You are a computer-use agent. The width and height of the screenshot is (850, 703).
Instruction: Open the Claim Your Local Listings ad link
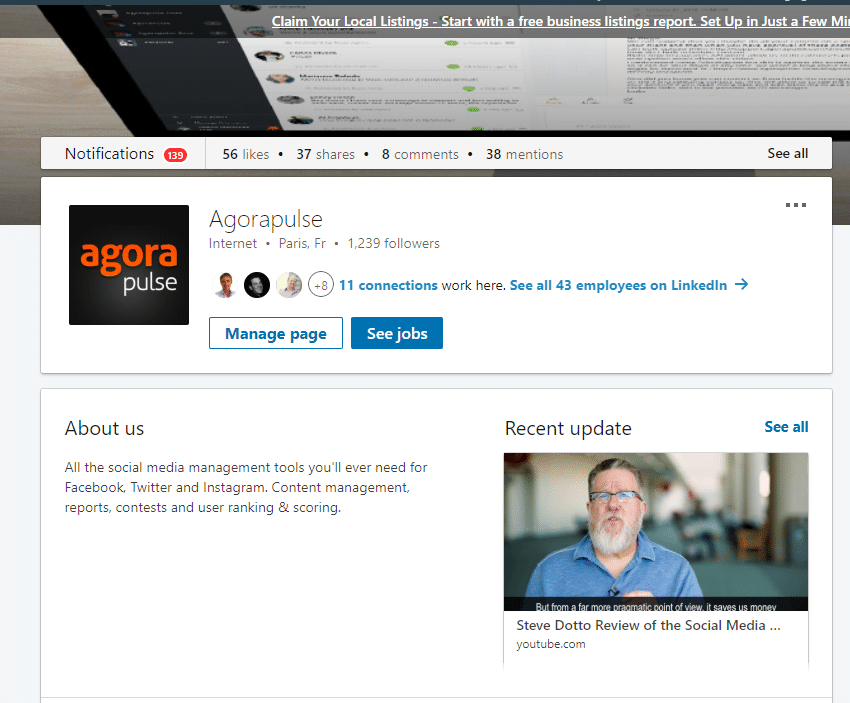561,21
